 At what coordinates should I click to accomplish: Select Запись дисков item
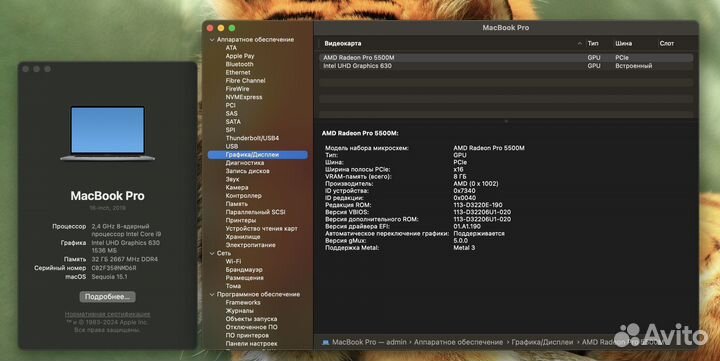(x=248, y=171)
